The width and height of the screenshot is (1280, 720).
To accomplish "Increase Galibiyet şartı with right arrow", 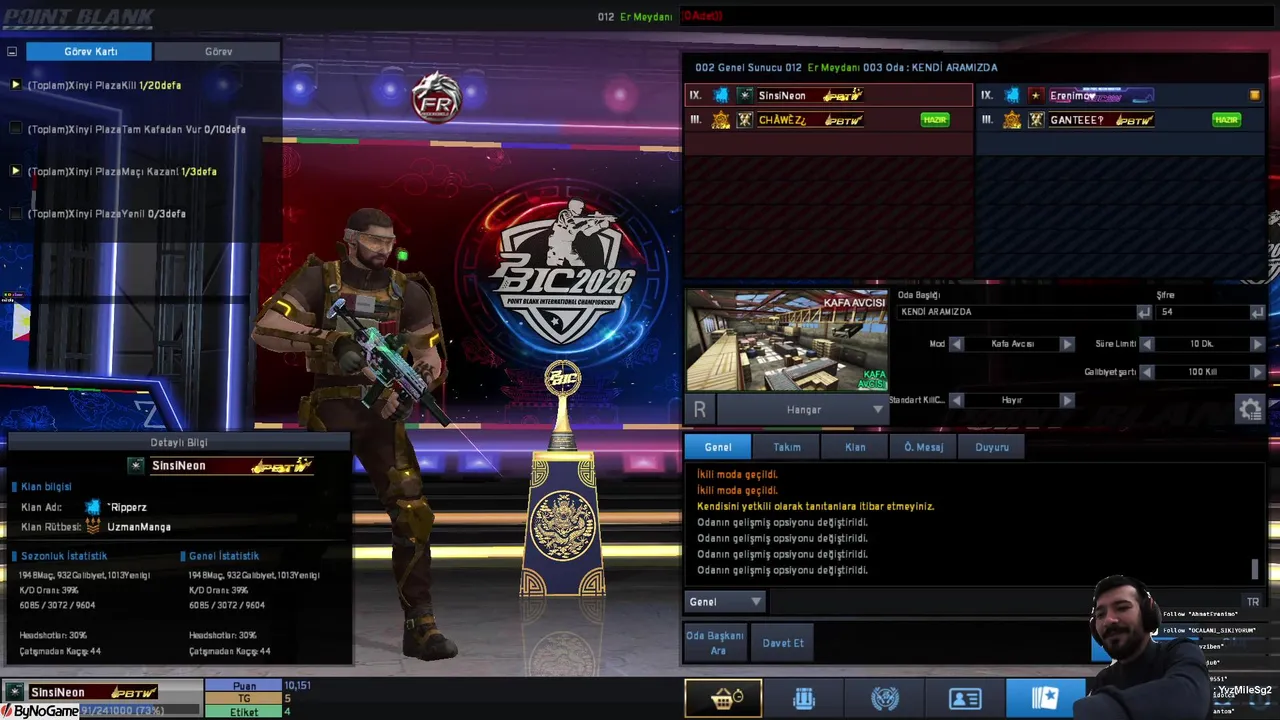I will [1257, 372].
